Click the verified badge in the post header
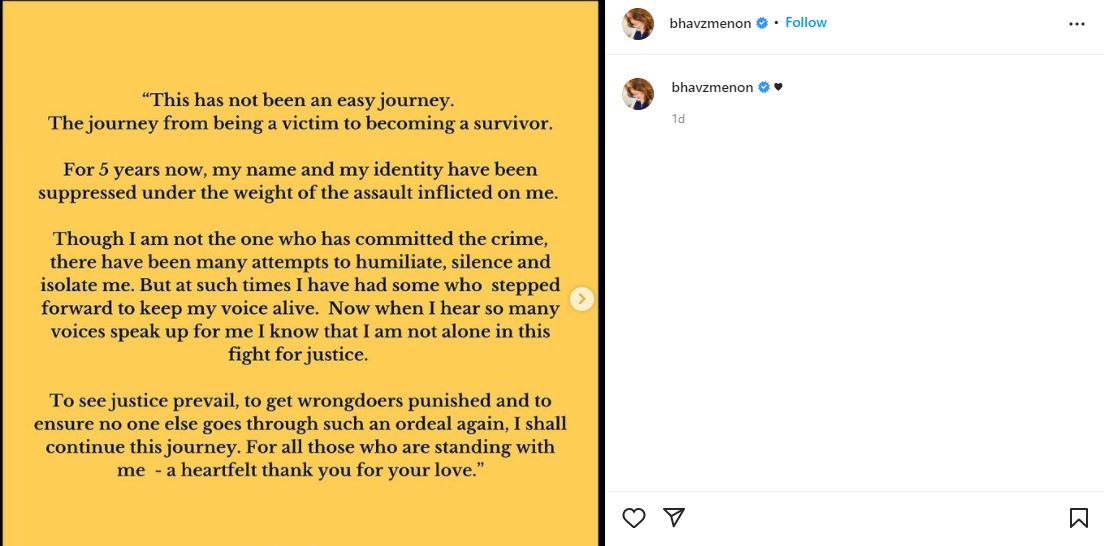Screen dimensions: 1104x546 click(x=762, y=23)
